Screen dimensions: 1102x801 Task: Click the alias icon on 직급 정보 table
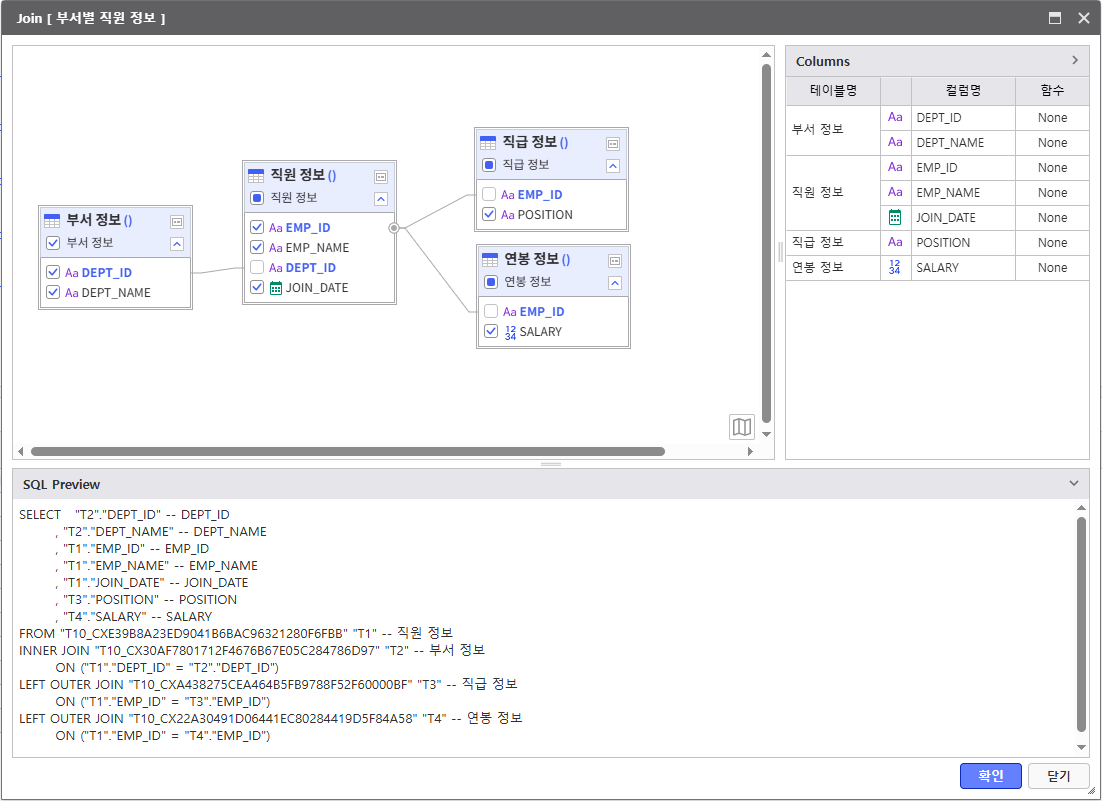(613, 143)
